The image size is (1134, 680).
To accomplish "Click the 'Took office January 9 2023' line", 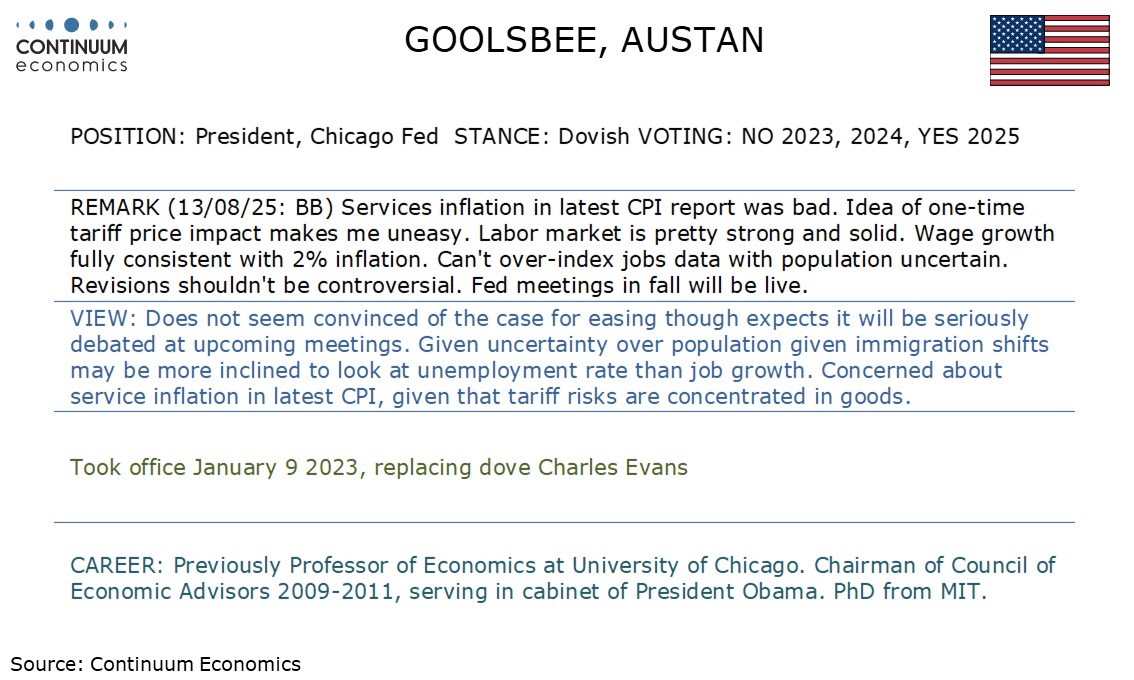I will coord(214,468).
